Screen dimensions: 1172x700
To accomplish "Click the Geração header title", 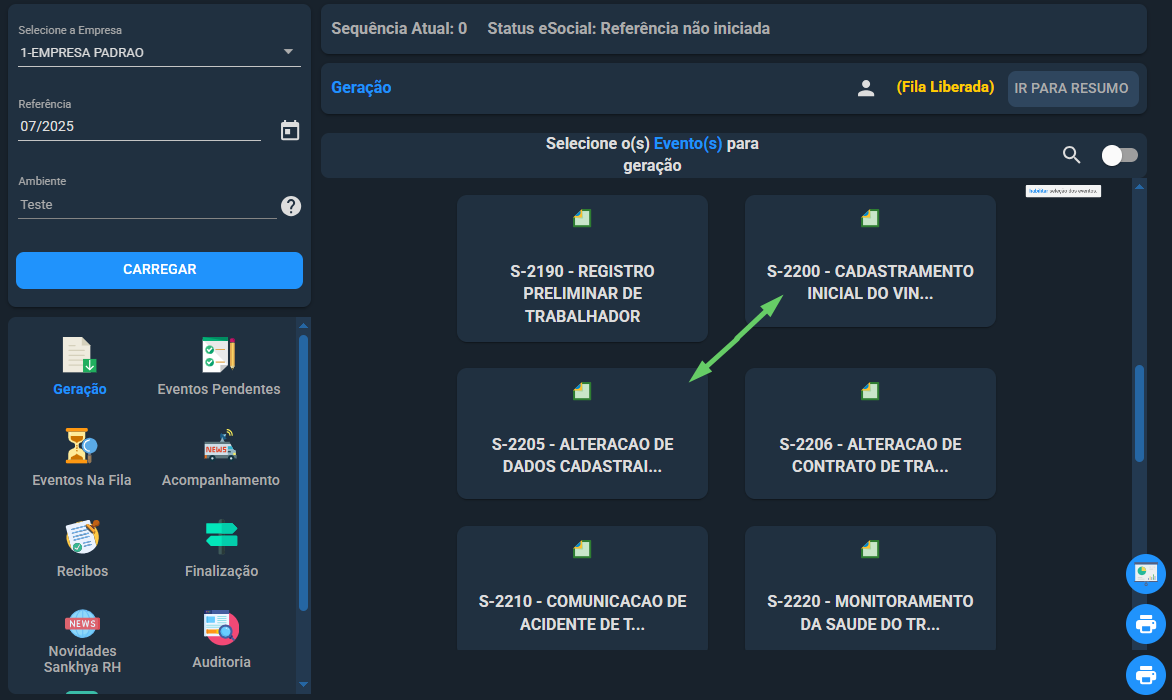I will tap(361, 87).
